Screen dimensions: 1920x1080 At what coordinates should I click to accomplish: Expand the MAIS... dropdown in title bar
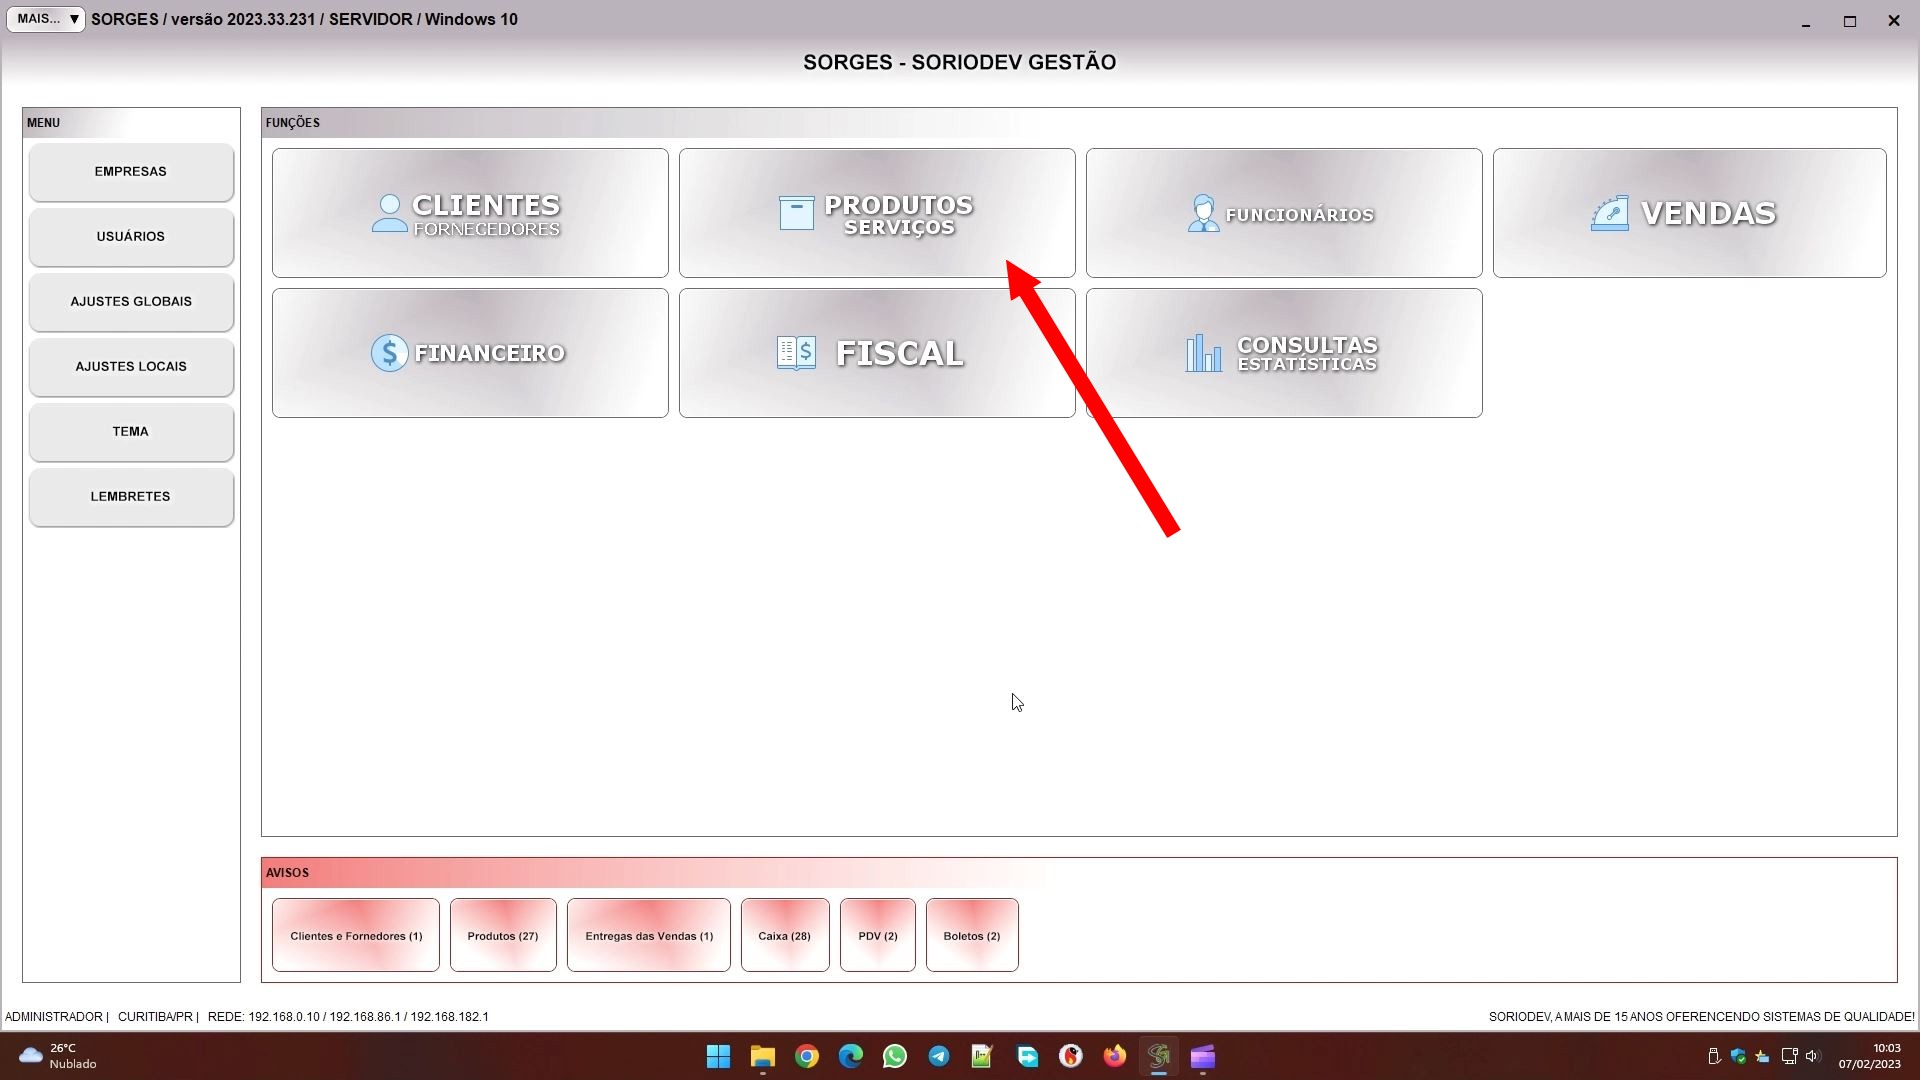[46, 19]
